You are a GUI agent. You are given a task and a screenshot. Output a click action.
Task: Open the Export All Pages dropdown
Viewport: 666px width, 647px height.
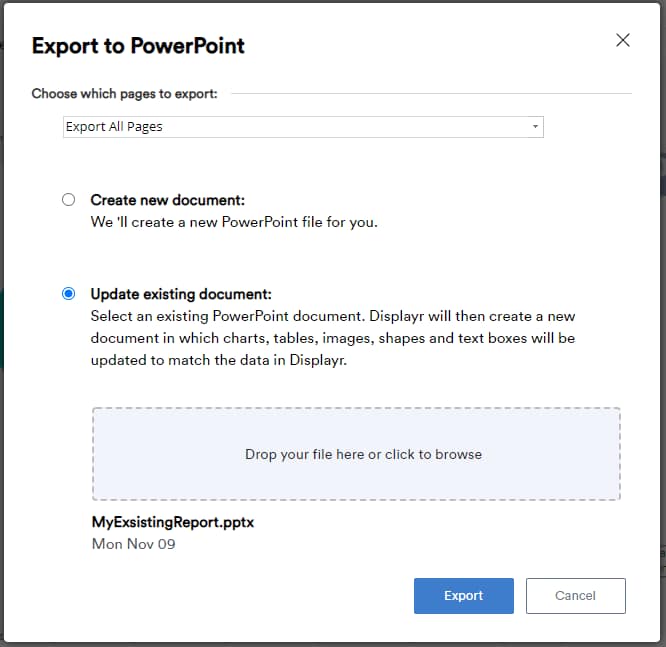pyautogui.click(x=300, y=127)
